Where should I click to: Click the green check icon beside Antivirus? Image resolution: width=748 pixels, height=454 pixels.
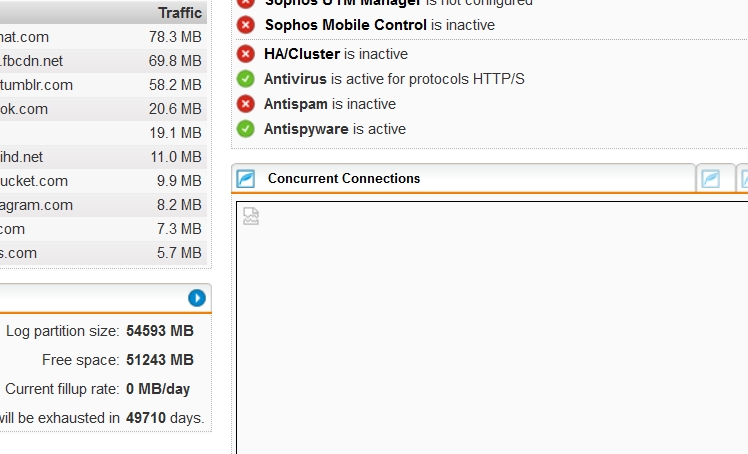pos(246,79)
